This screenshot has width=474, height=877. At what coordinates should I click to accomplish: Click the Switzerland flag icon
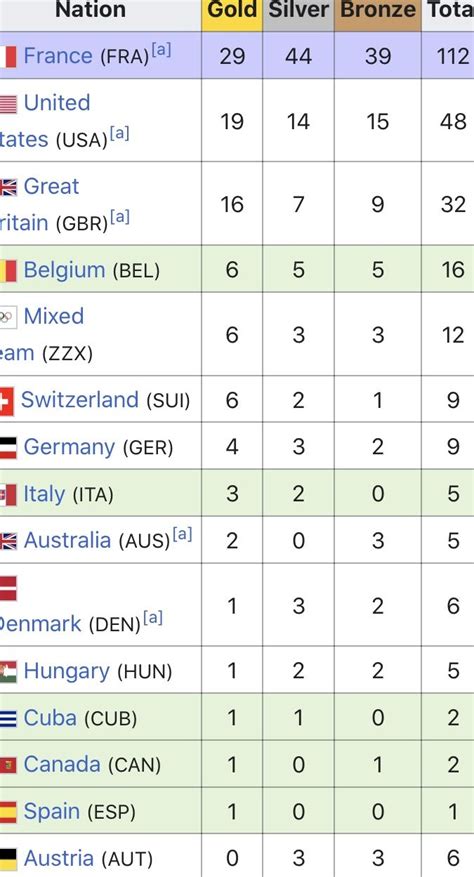pyautogui.click(x=7, y=401)
